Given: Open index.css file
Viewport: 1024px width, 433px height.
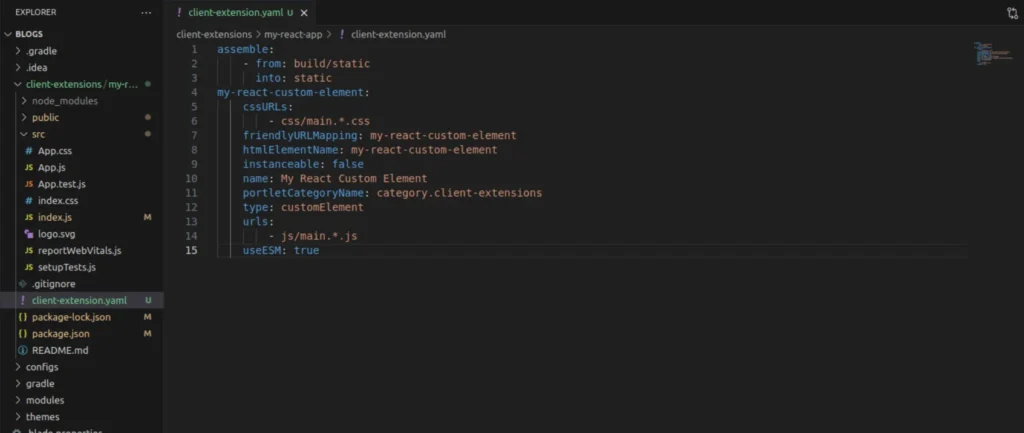Looking at the screenshot, I should point(58,201).
